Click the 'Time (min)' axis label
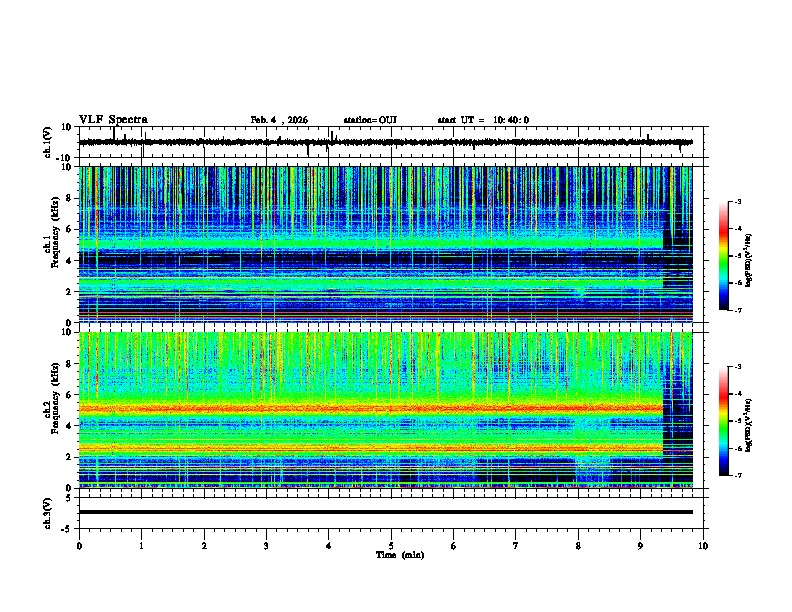Screen dimensions: 792x612 click(x=400, y=555)
